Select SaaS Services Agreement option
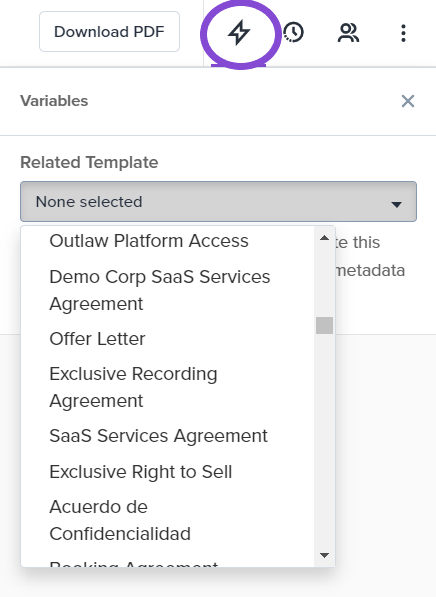 pos(158,436)
